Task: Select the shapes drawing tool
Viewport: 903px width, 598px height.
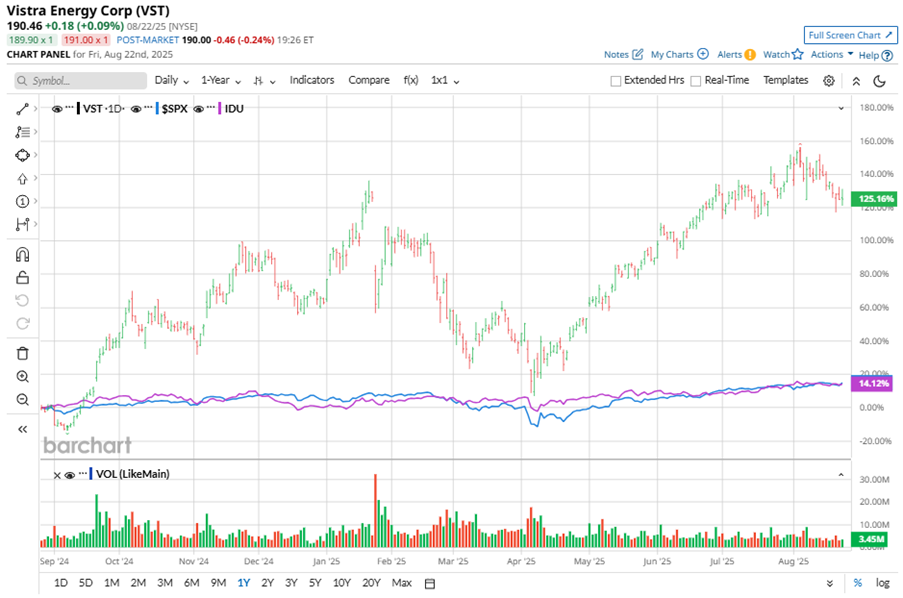Action: tap(22, 155)
